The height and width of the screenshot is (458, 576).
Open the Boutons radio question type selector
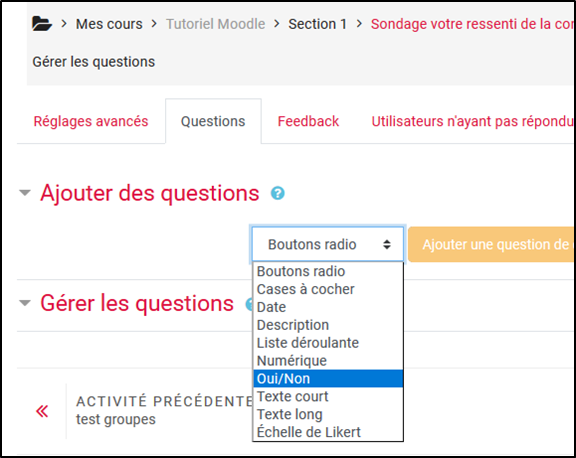(328, 244)
